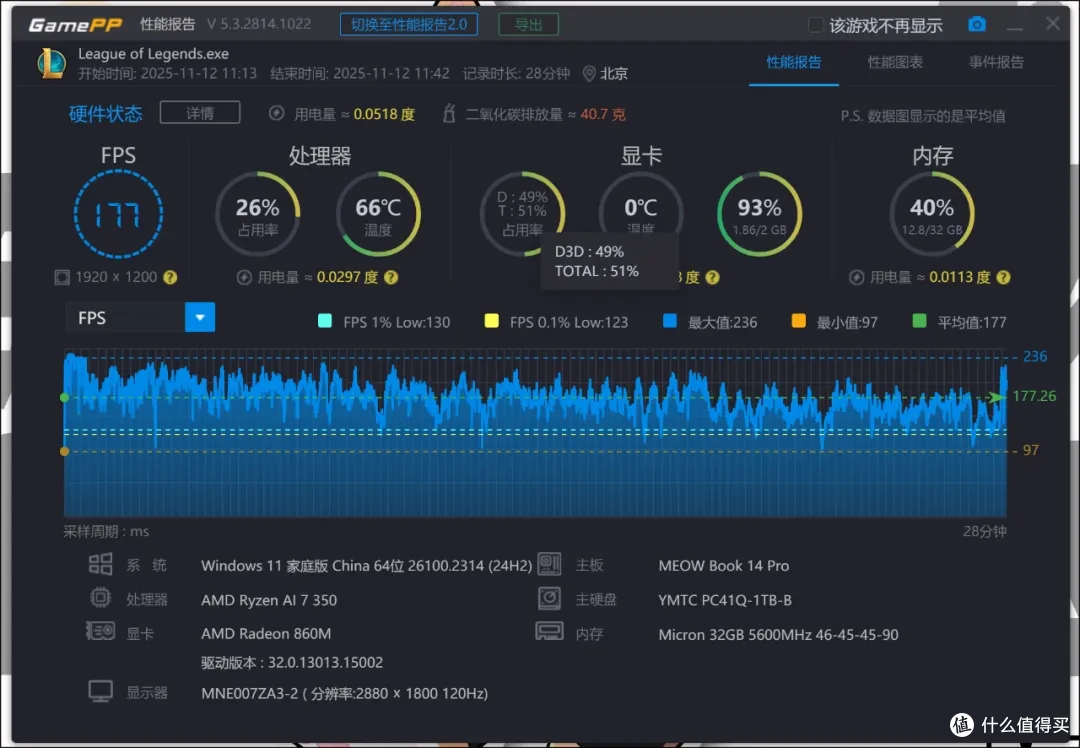Click the processor 26% usage gauge
Viewport: 1080px width, 748px height.
coord(258,214)
